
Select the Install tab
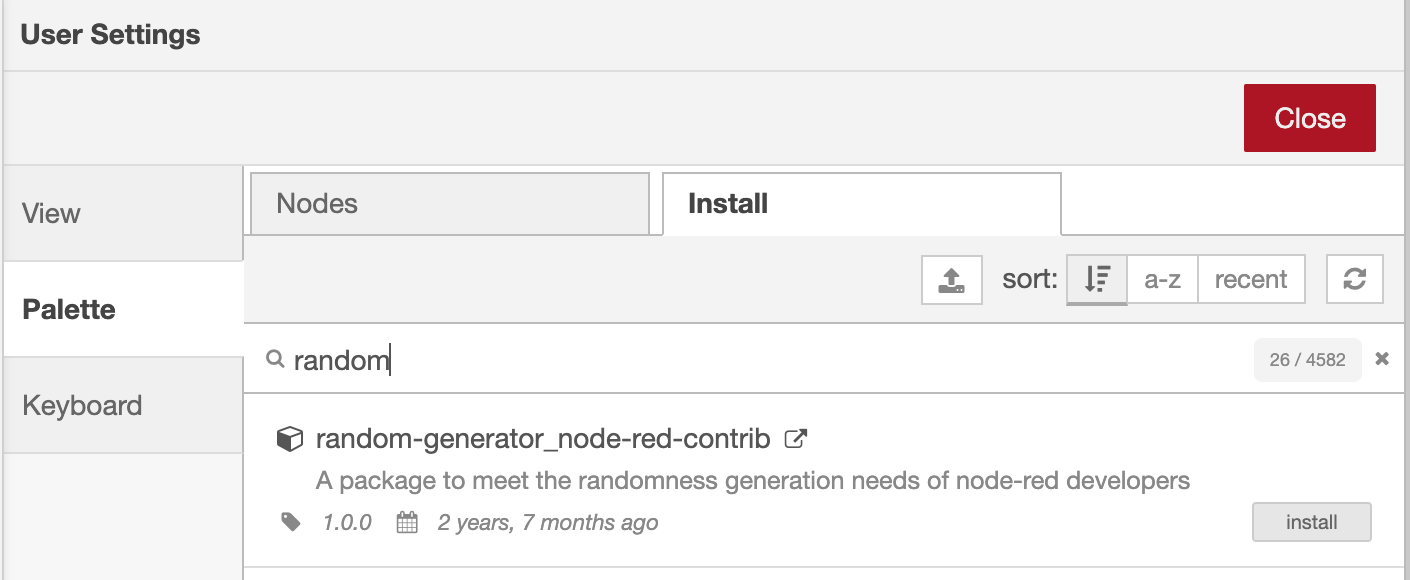pos(860,204)
